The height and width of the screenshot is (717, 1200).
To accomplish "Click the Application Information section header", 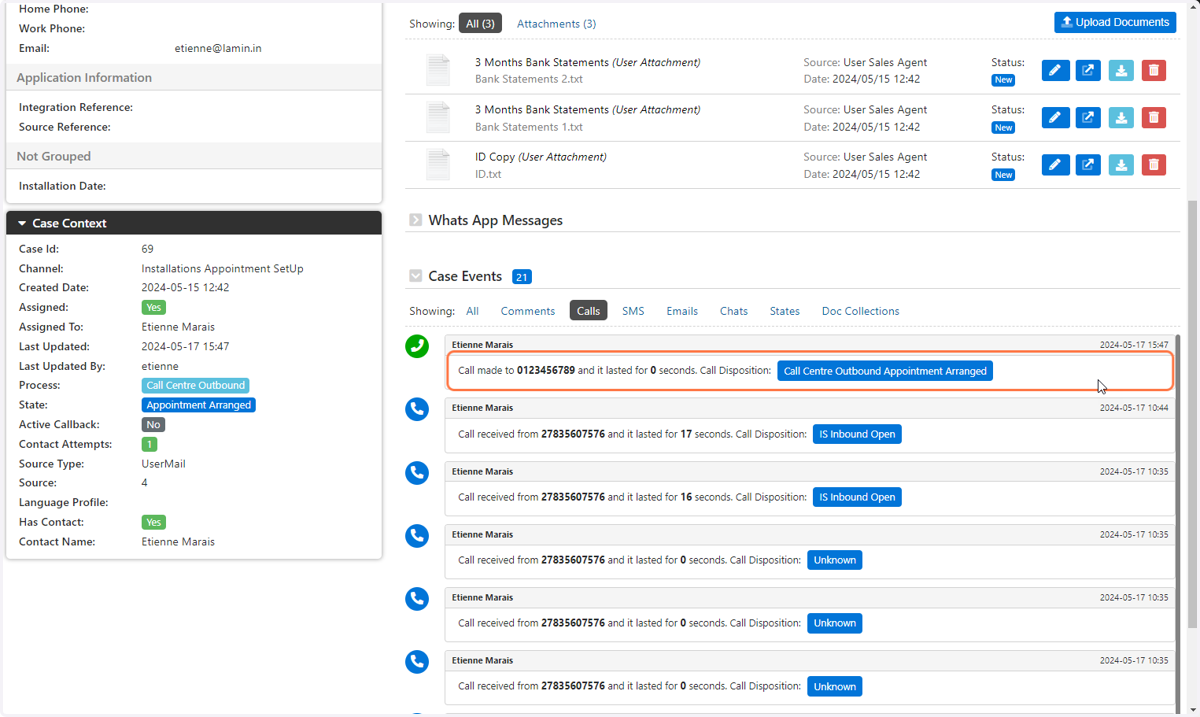I will click(194, 78).
